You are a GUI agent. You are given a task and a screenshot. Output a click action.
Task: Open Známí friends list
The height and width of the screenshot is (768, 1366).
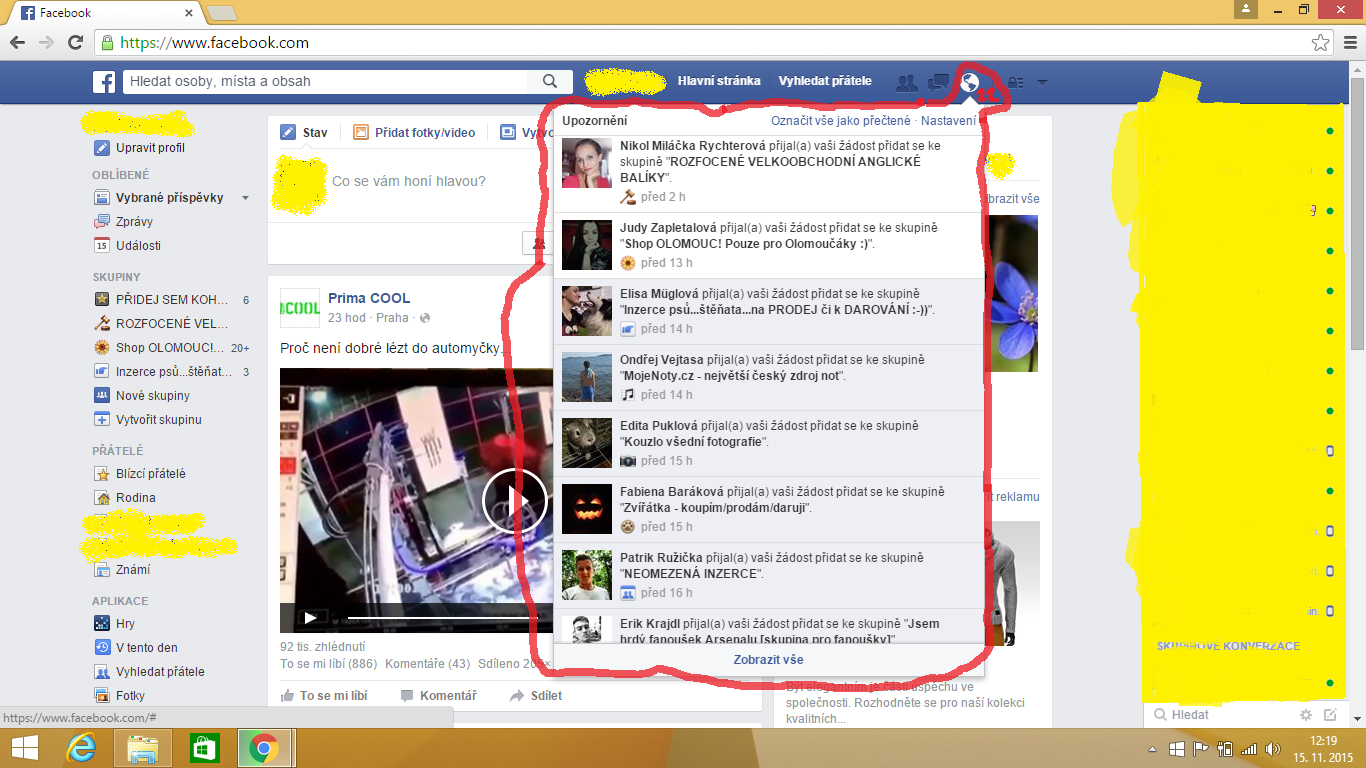133,570
